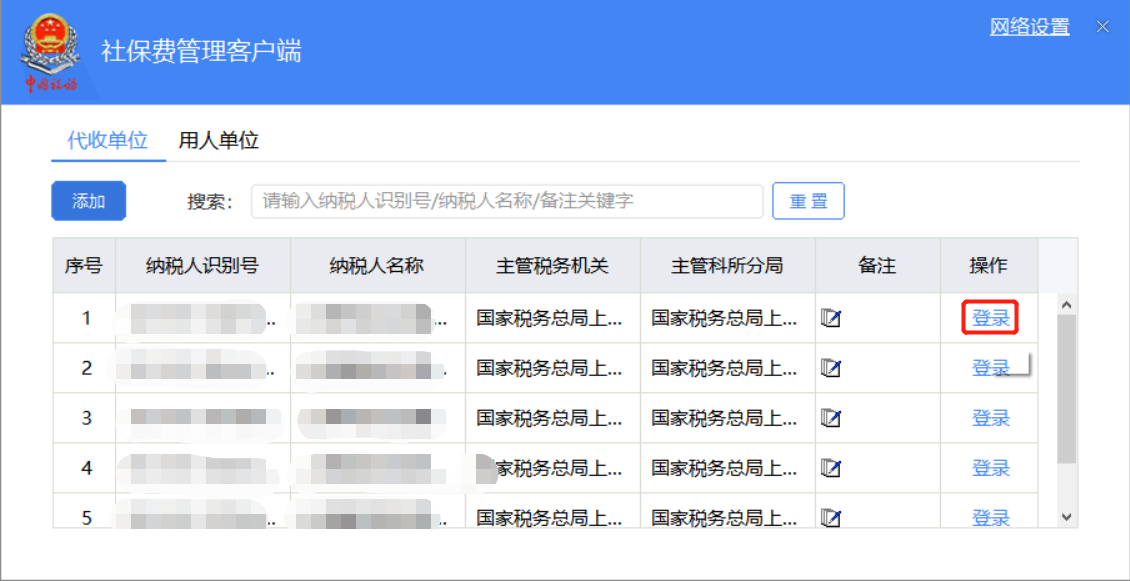Click 登录 link for row 1

tap(990, 318)
